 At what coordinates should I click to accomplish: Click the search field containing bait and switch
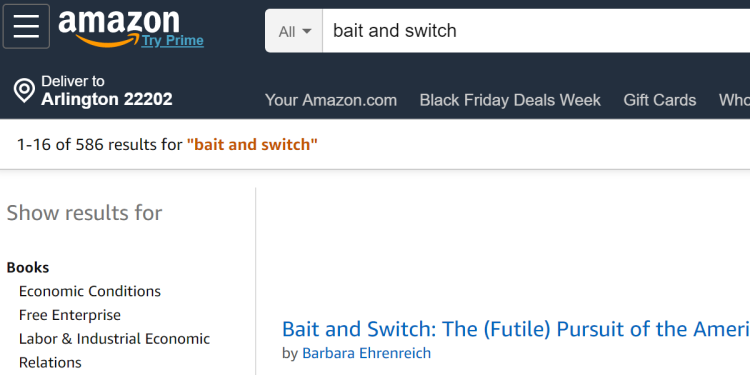coord(536,31)
